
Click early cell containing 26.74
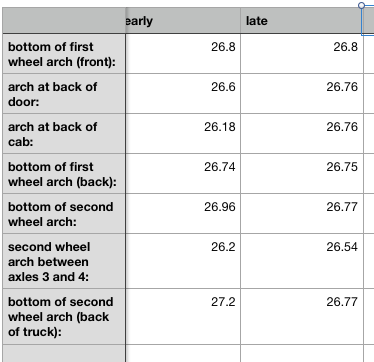[x=183, y=174]
